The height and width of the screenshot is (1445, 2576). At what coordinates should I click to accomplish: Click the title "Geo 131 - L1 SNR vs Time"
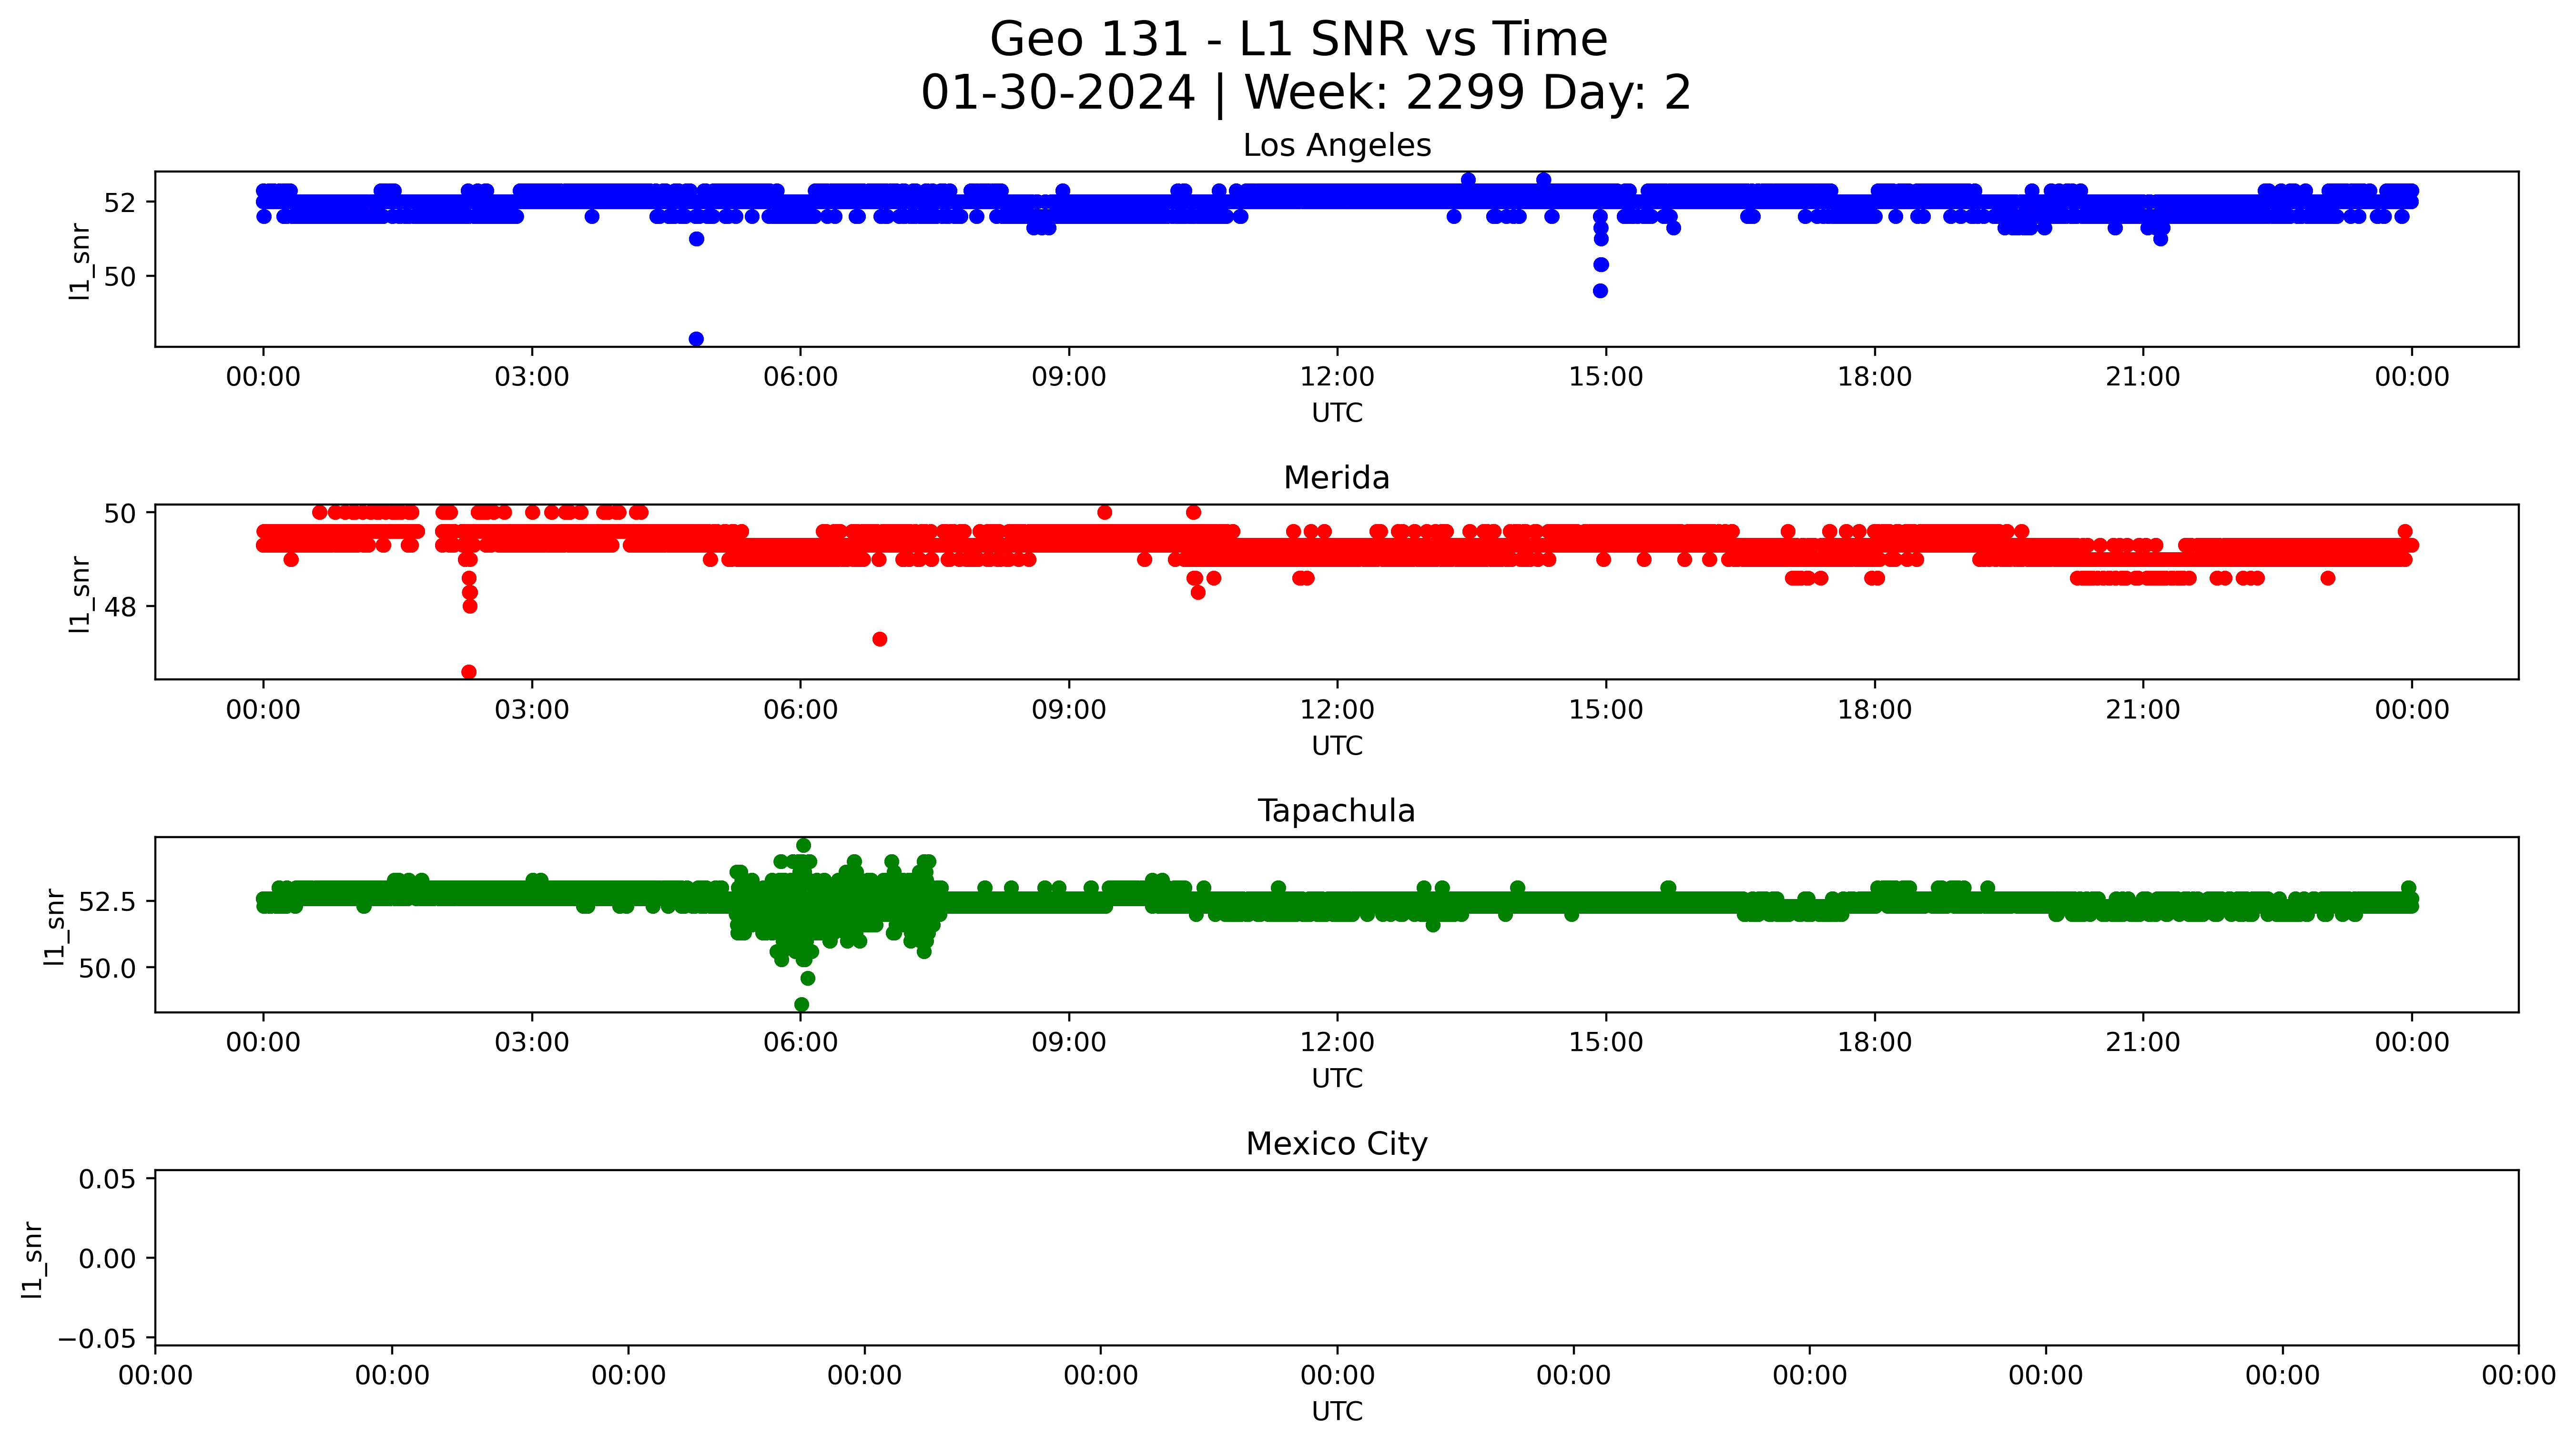1298,40
